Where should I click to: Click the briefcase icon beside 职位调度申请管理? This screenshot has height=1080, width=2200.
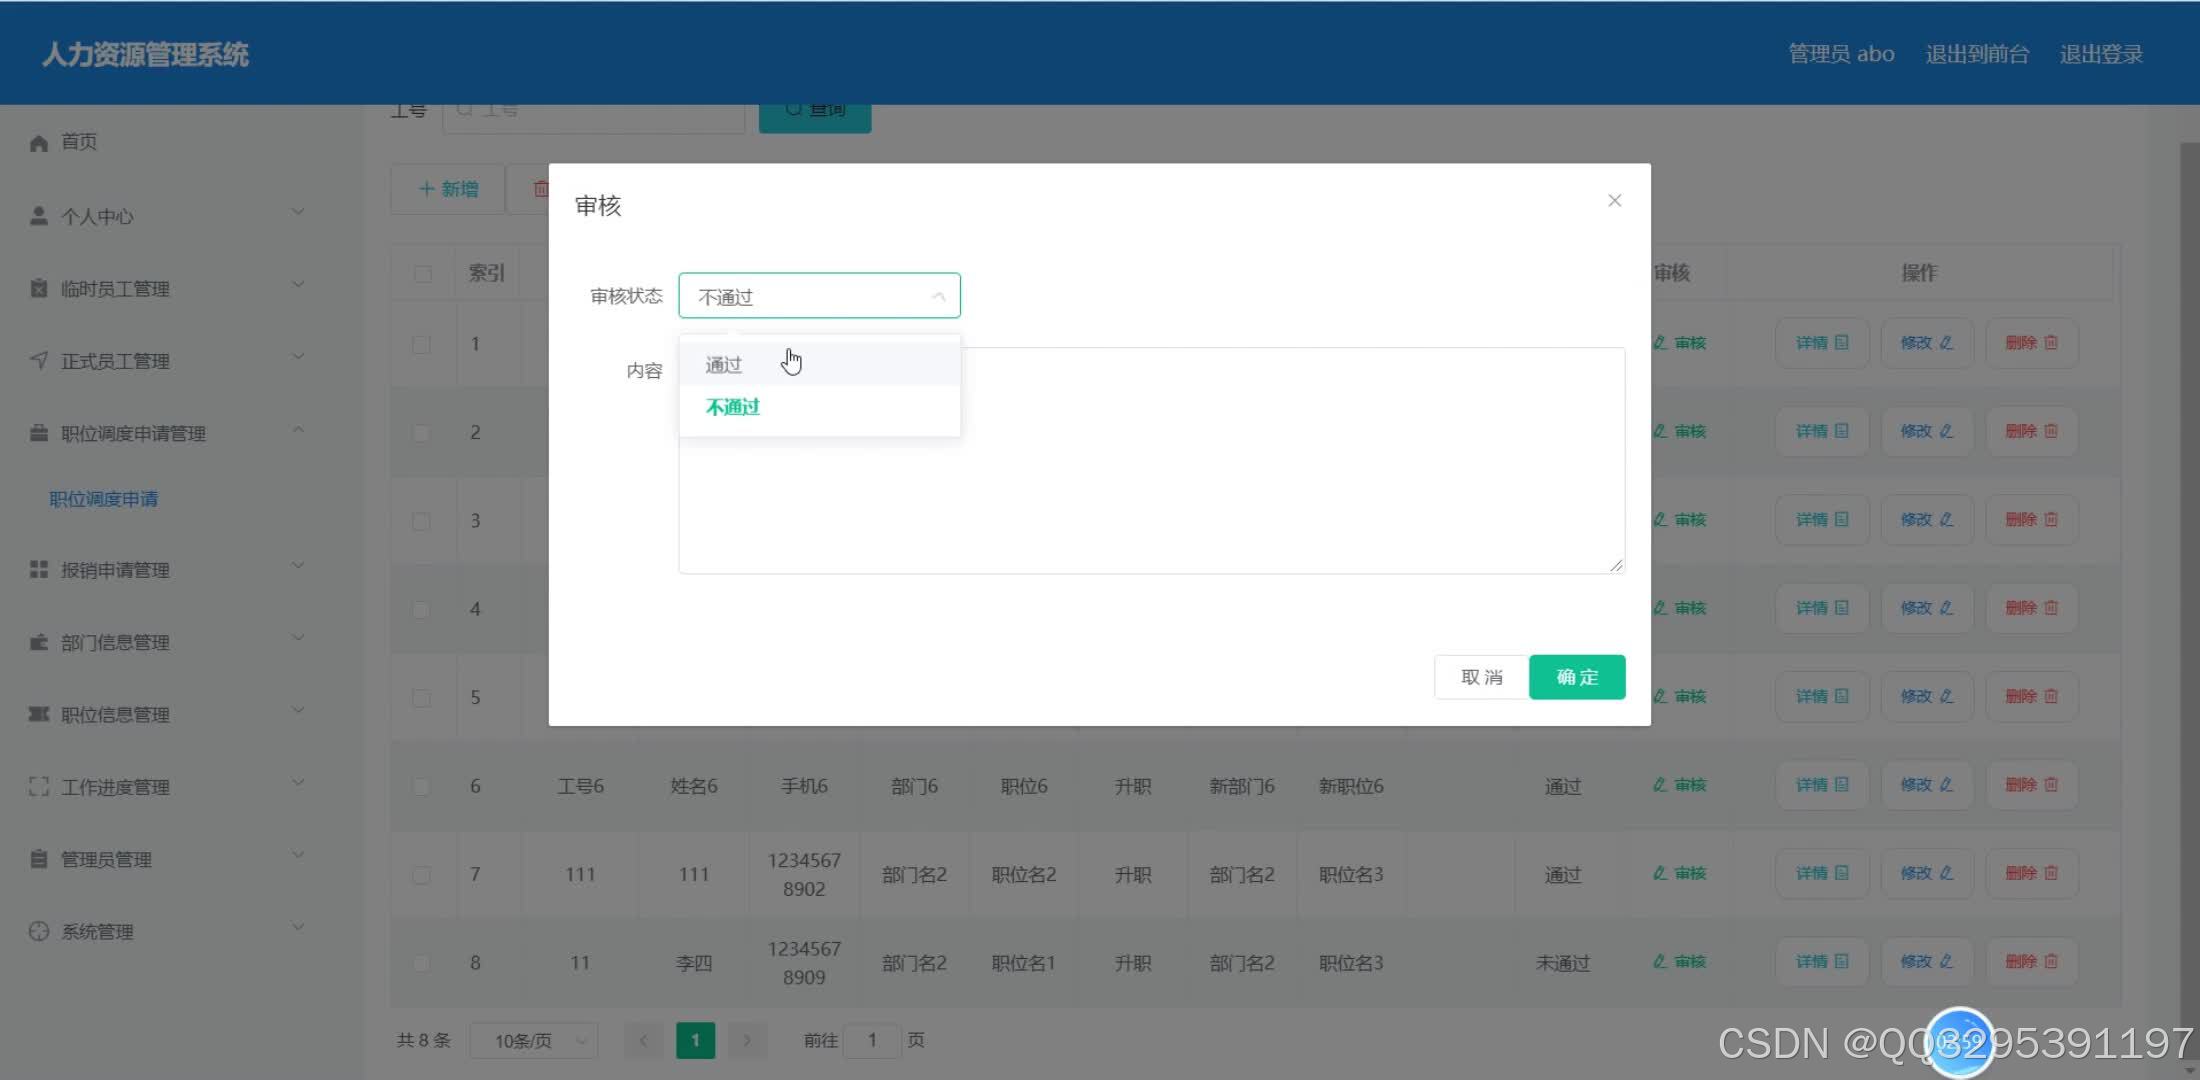click(x=39, y=433)
